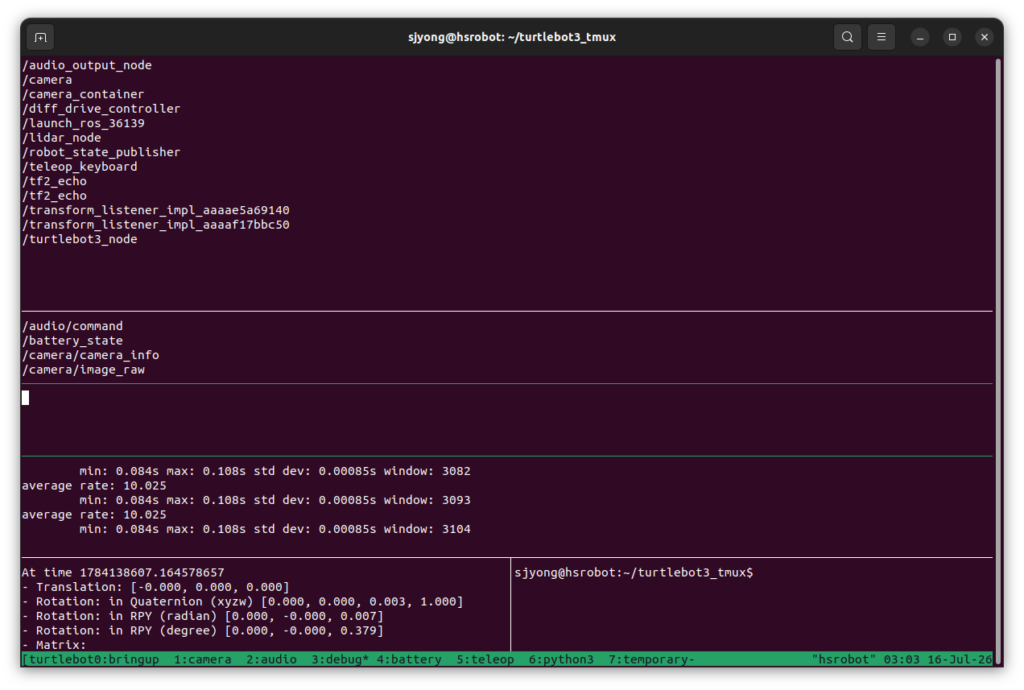Click /transform_listener_impl_aaaae5a69140 line
This screenshot has width=1024, height=690.
point(155,210)
